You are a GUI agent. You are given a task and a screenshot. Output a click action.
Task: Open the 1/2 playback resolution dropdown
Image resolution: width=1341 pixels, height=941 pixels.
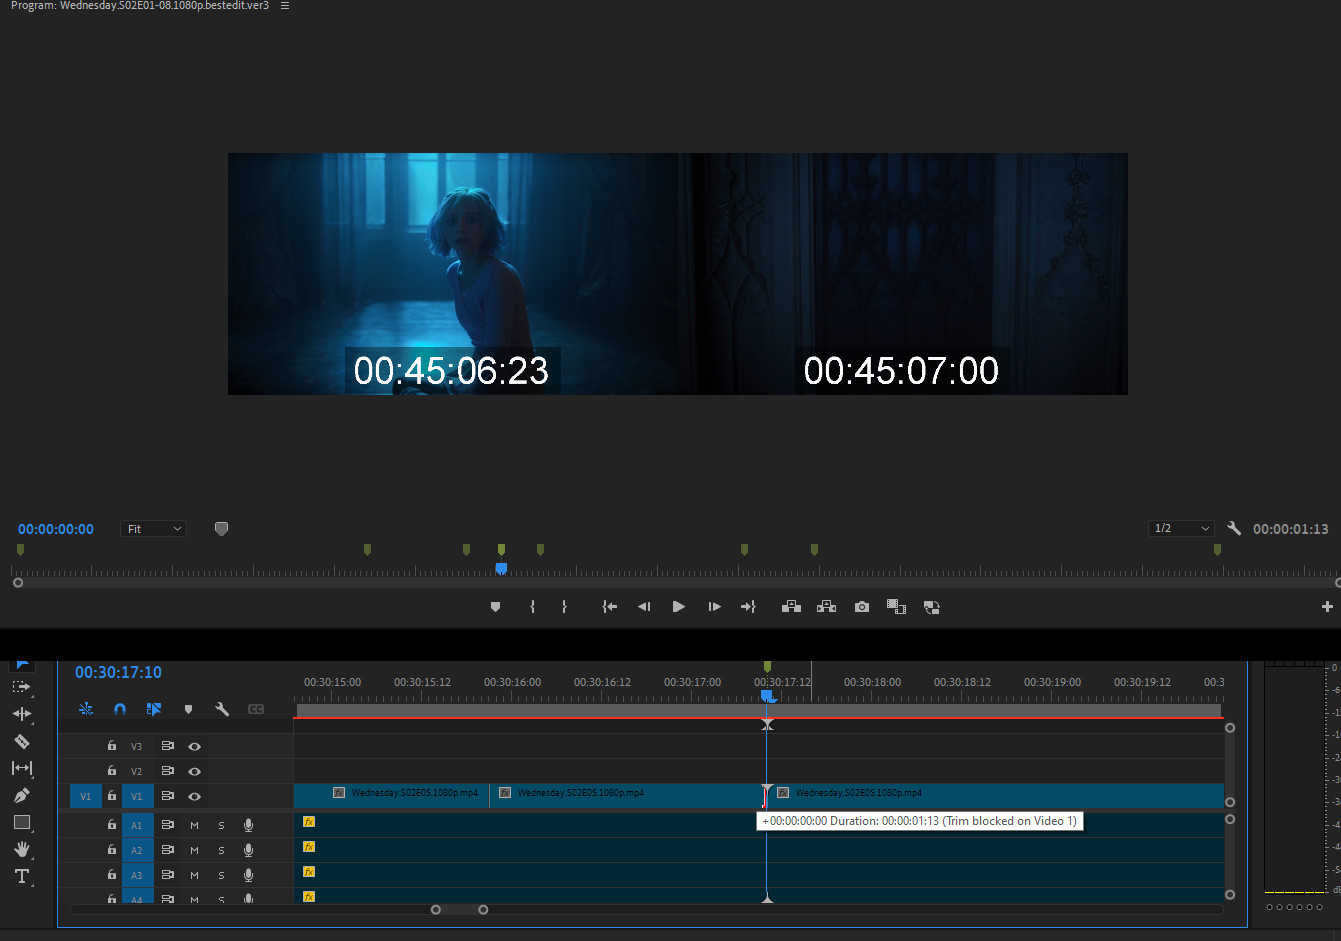(1181, 528)
